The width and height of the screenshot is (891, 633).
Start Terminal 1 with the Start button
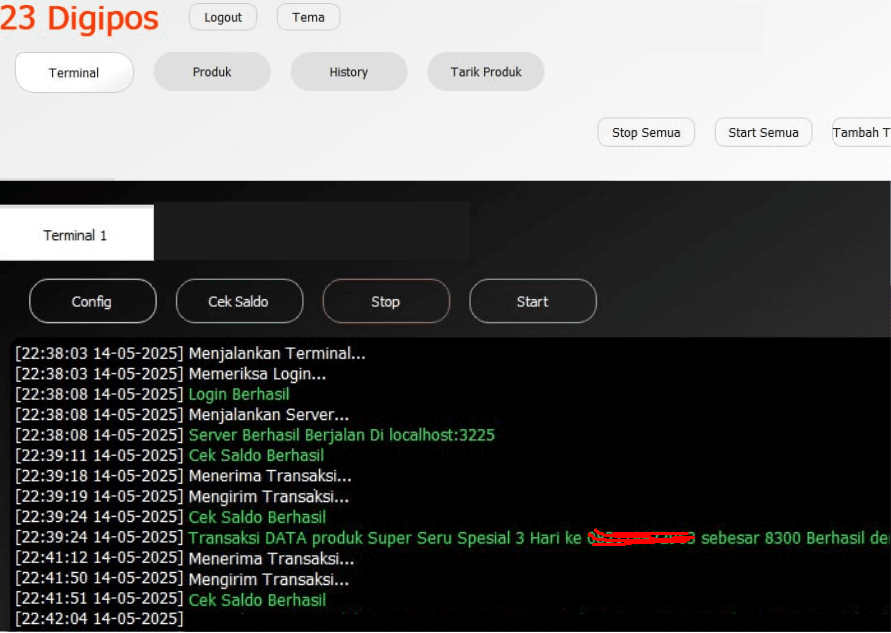pos(532,301)
